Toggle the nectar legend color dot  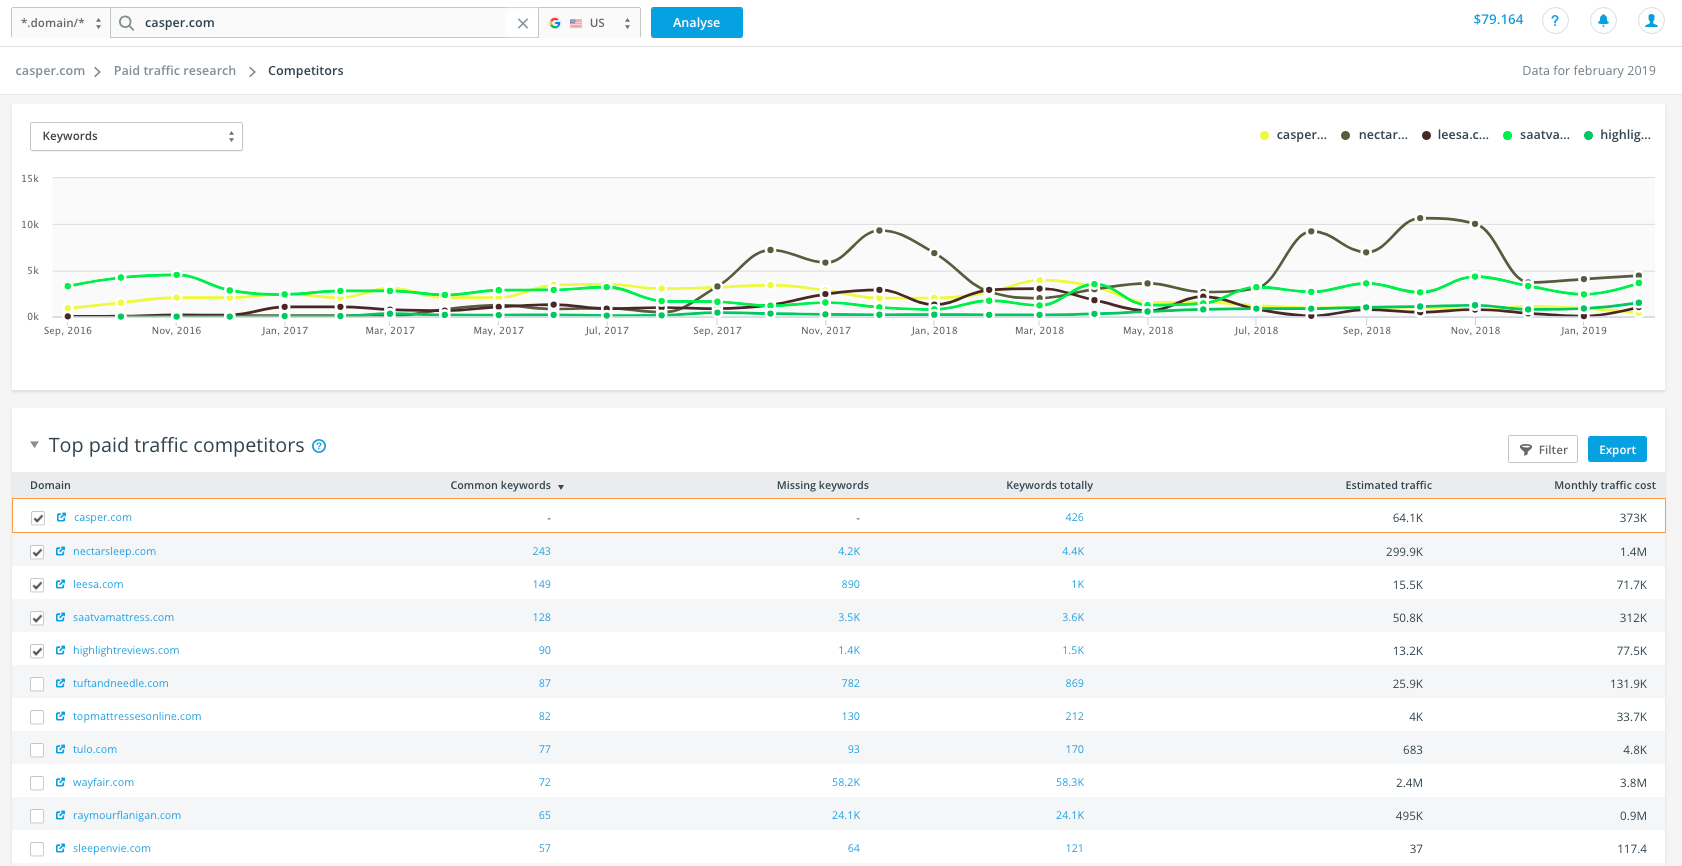pos(1346,135)
